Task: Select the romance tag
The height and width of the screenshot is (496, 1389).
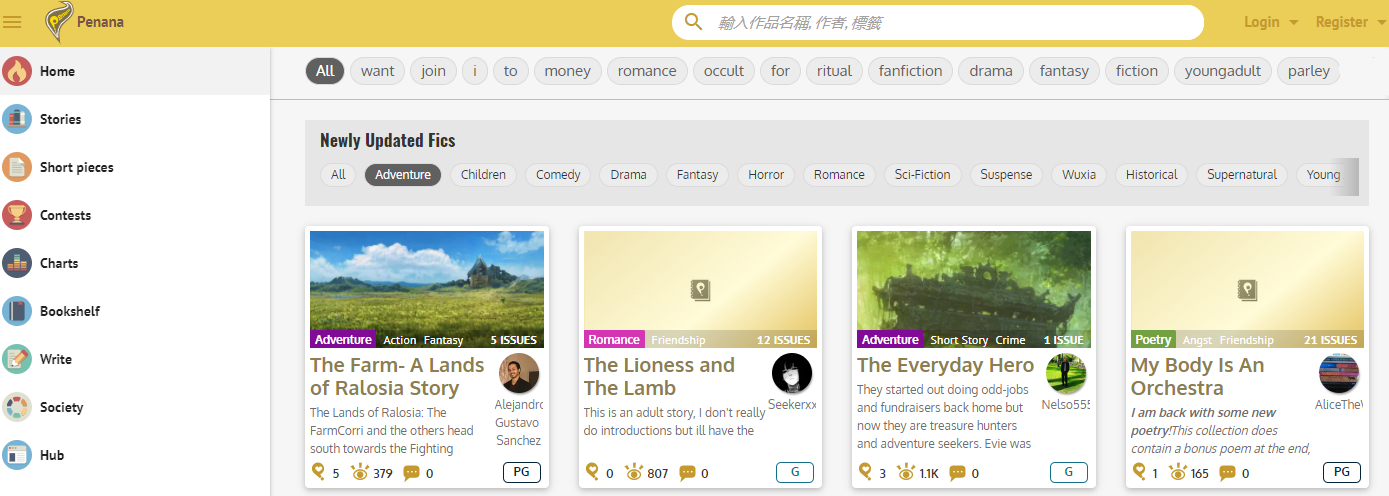Action: pos(647,71)
